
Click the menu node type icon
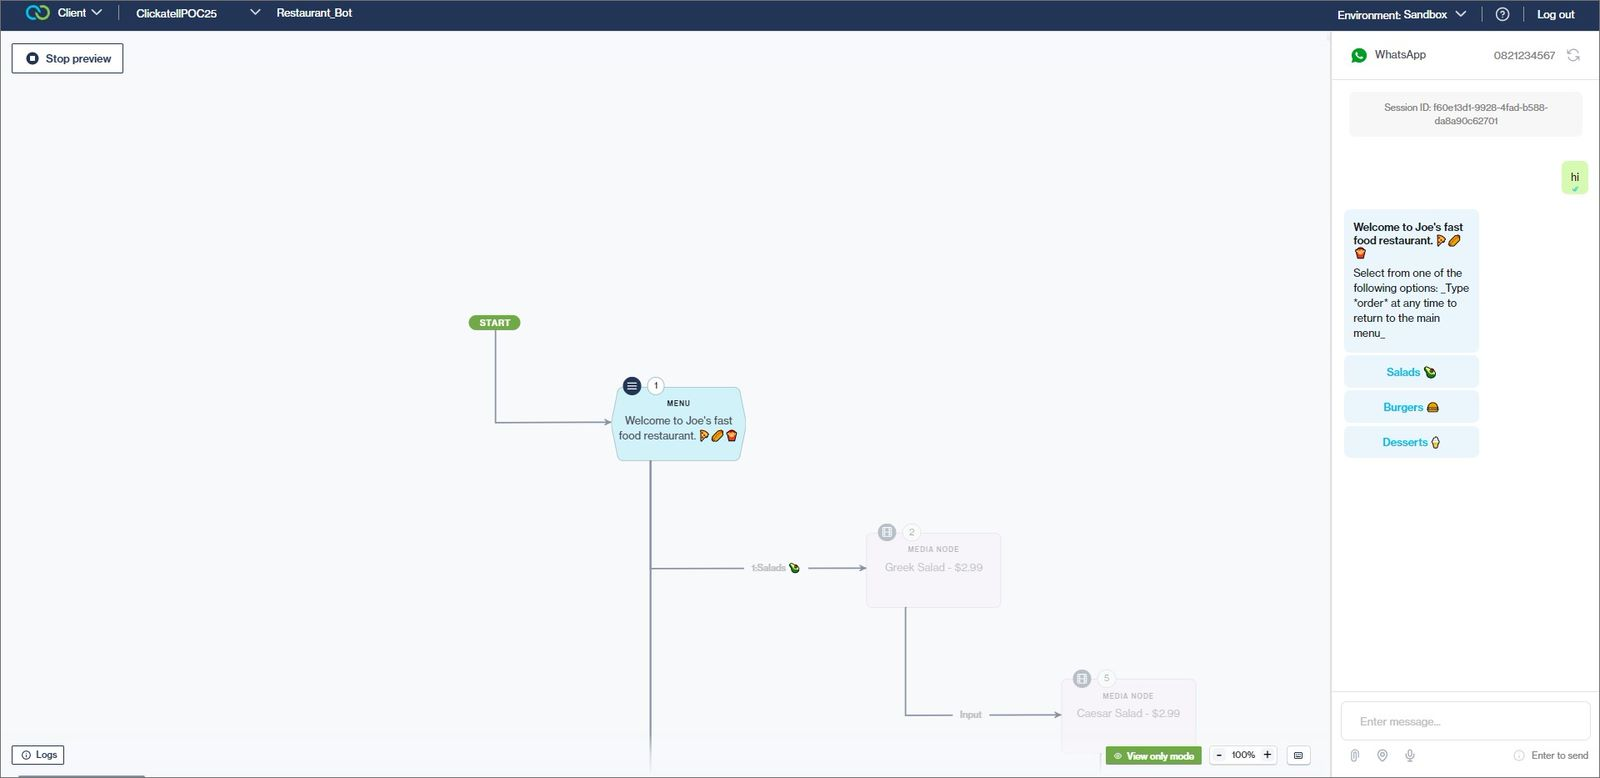coord(632,385)
